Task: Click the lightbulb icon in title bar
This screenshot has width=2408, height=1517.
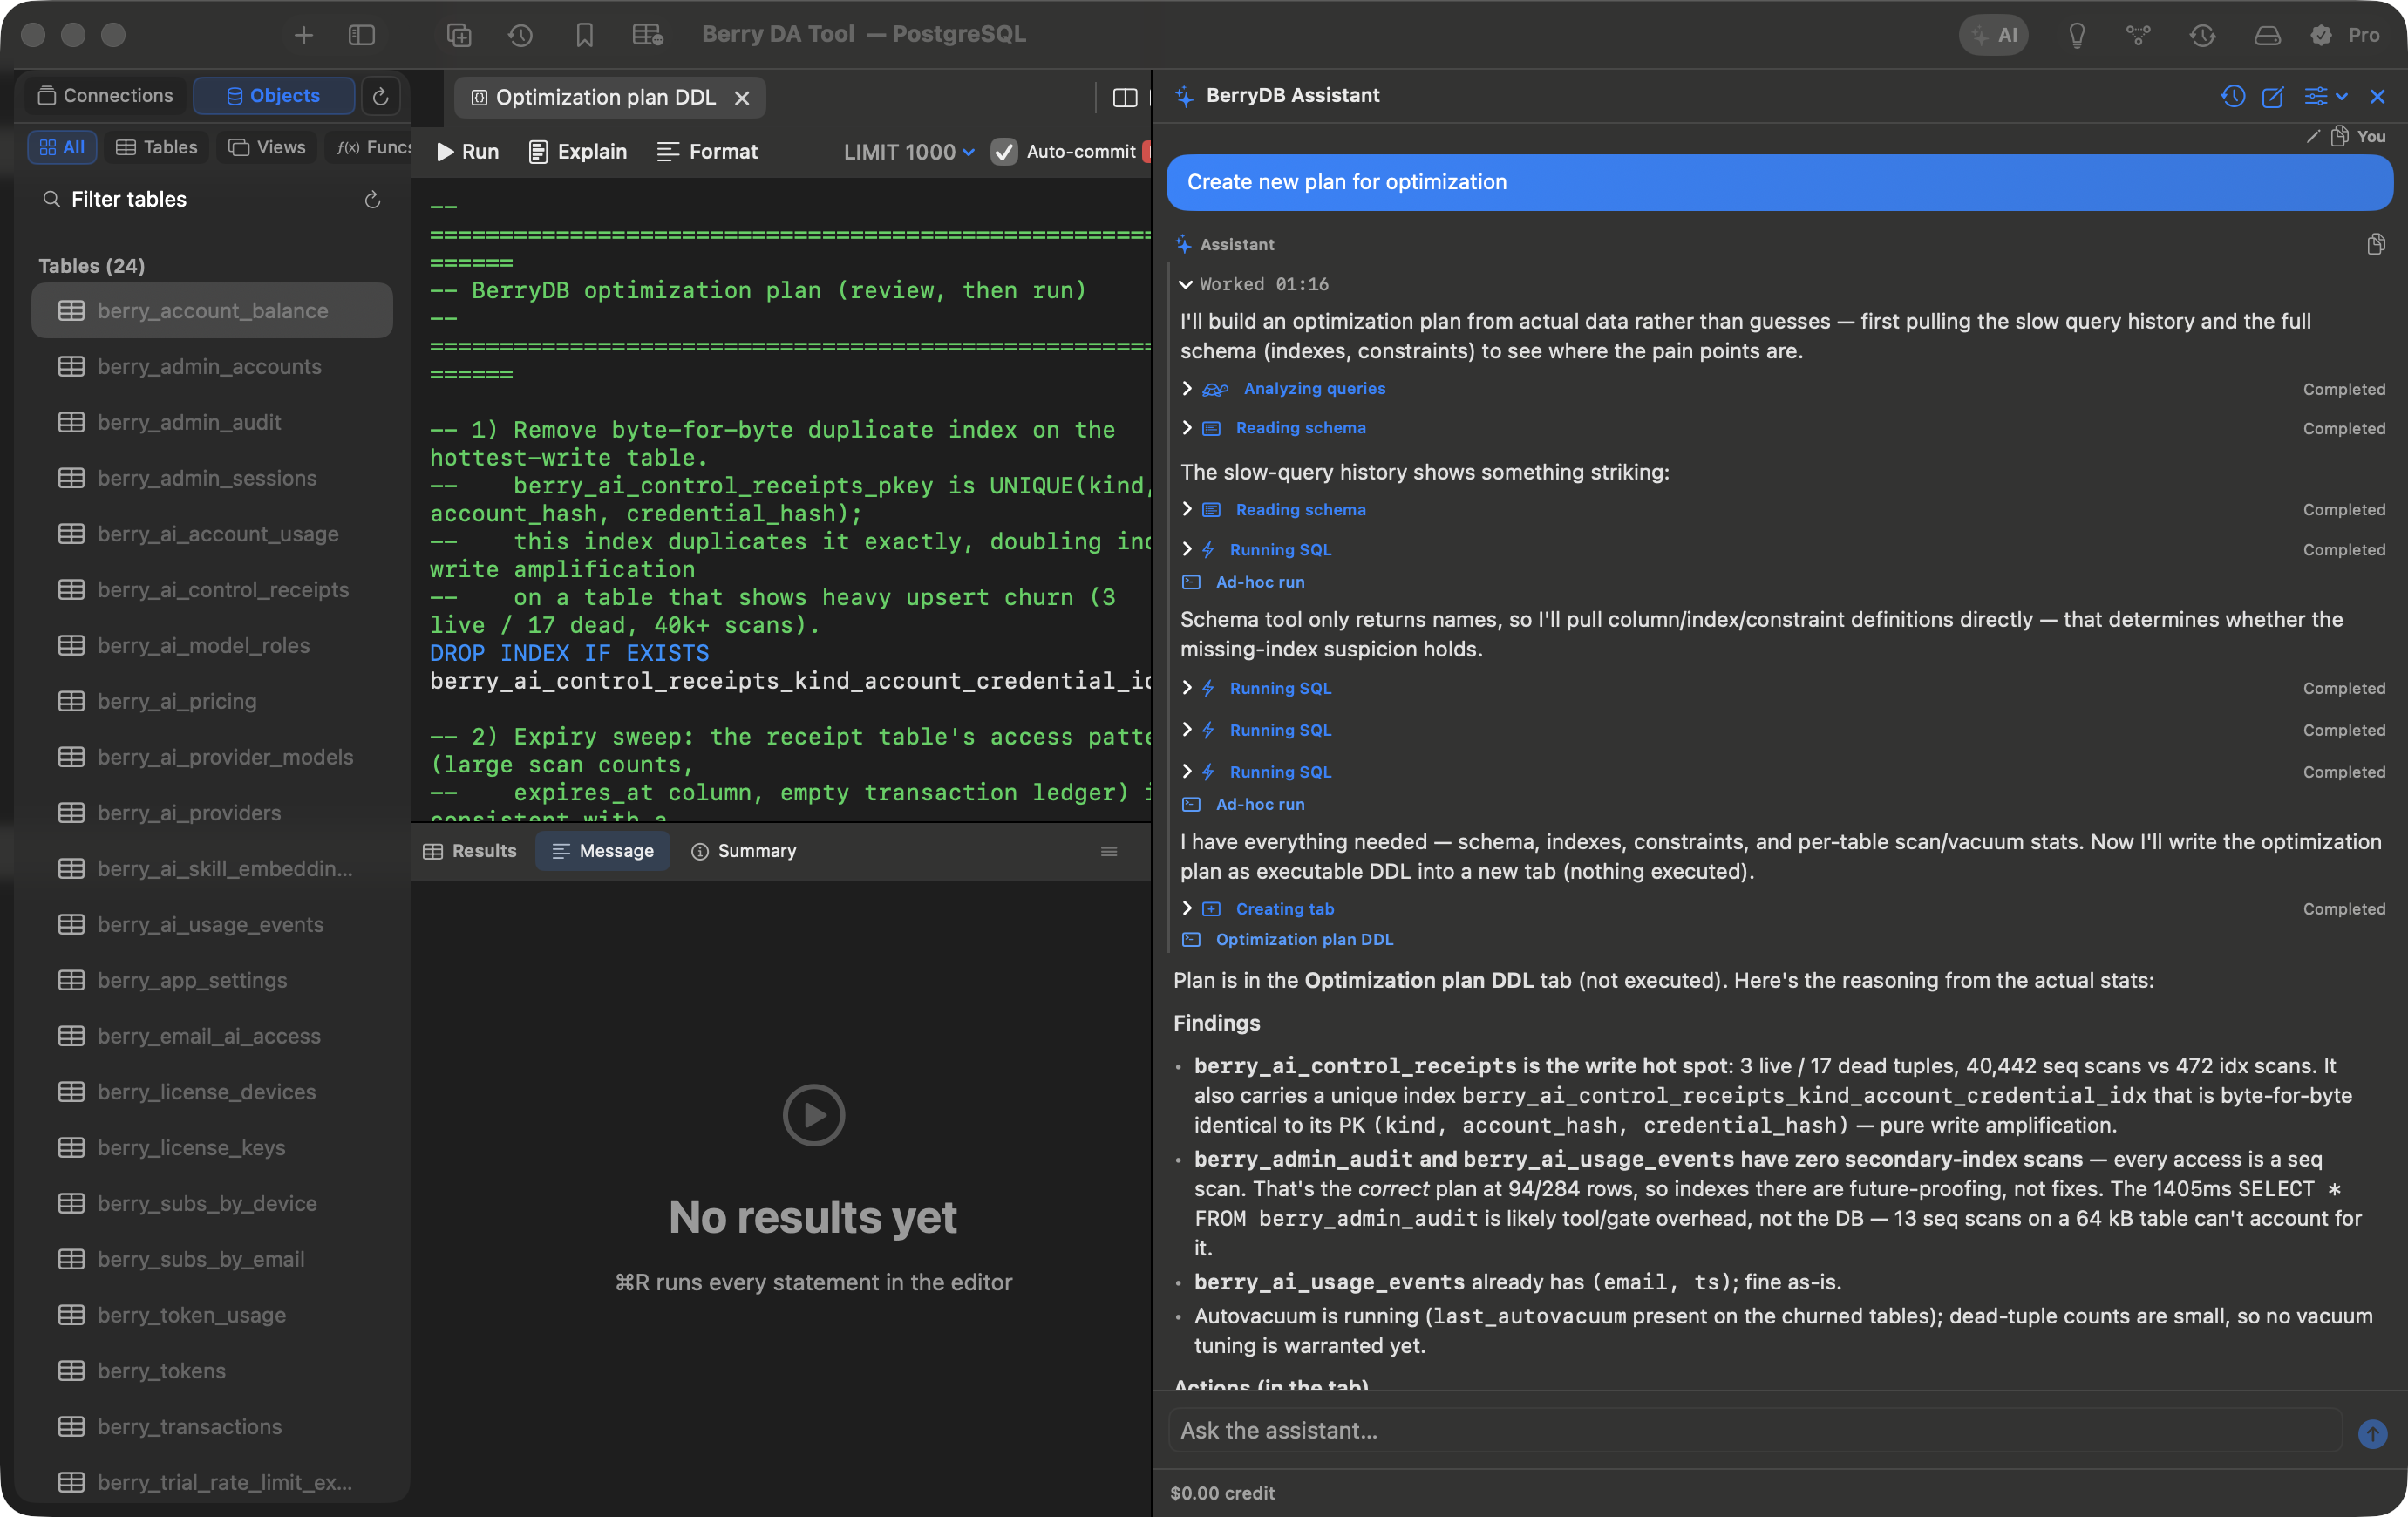Action: [2077, 35]
